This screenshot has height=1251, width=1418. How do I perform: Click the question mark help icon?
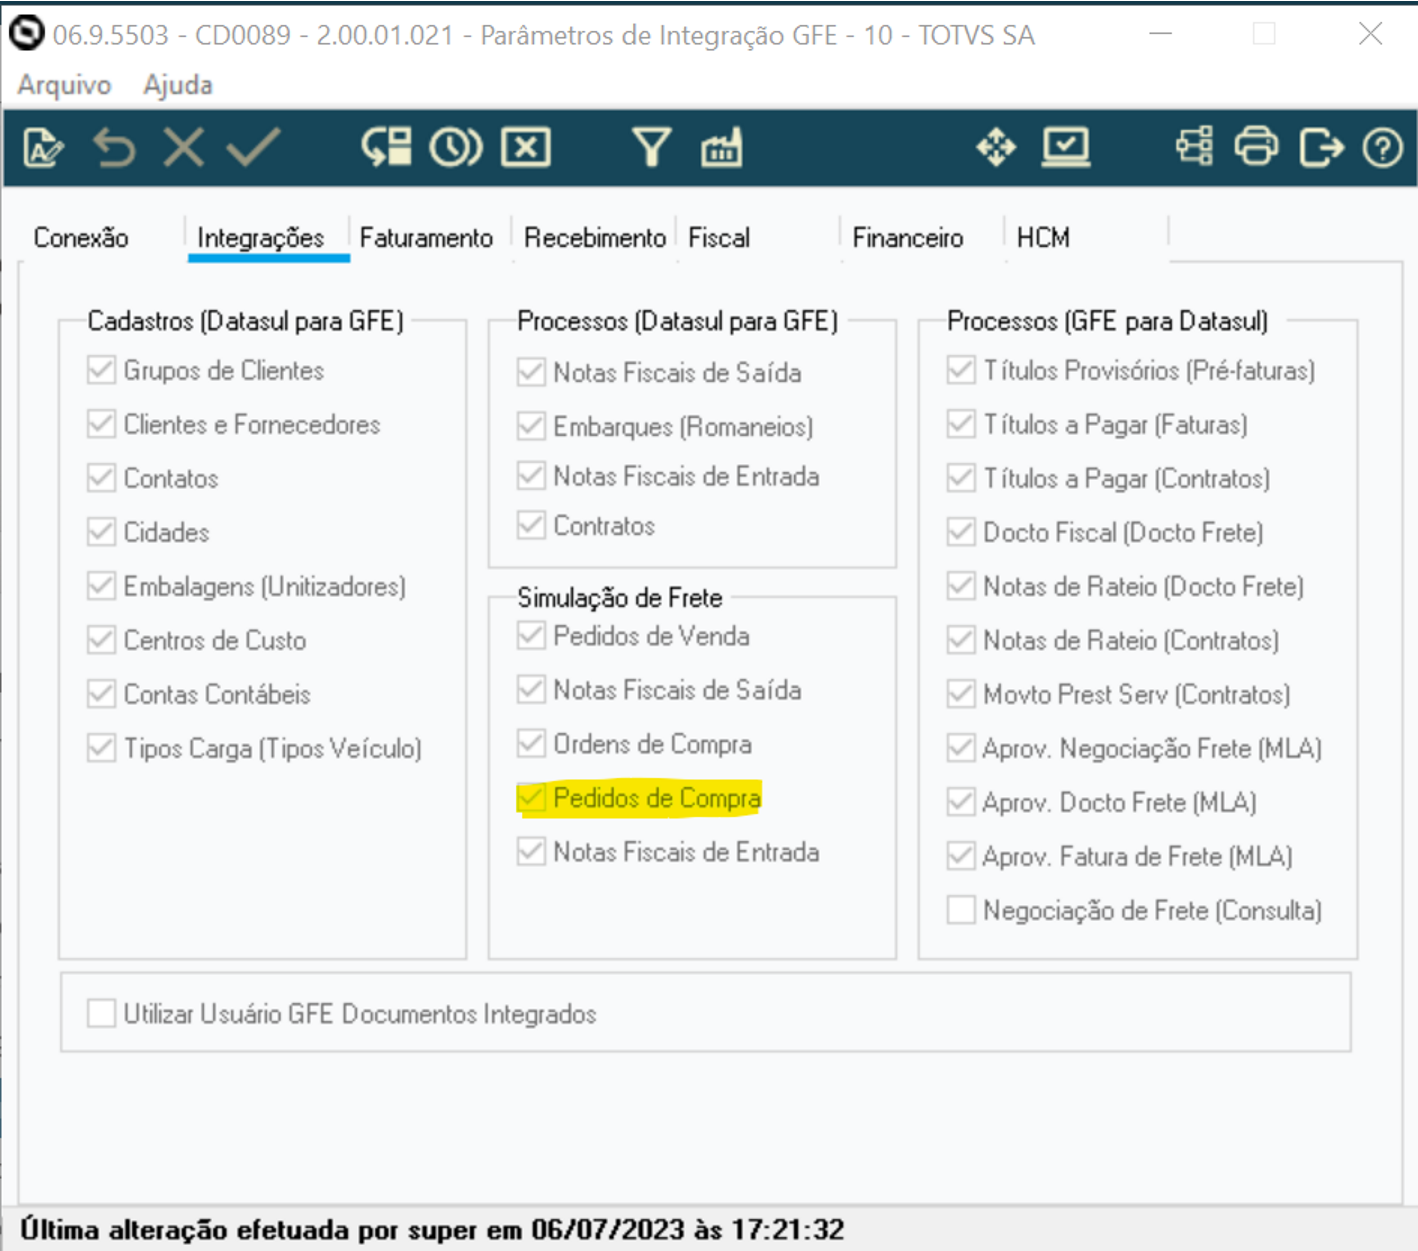pyautogui.click(x=1383, y=149)
